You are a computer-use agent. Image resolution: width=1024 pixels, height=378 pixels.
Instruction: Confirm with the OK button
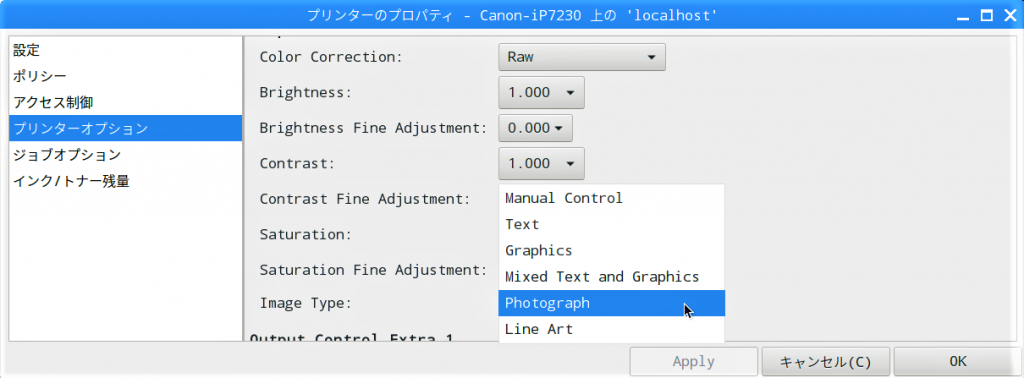pyautogui.click(x=958, y=361)
